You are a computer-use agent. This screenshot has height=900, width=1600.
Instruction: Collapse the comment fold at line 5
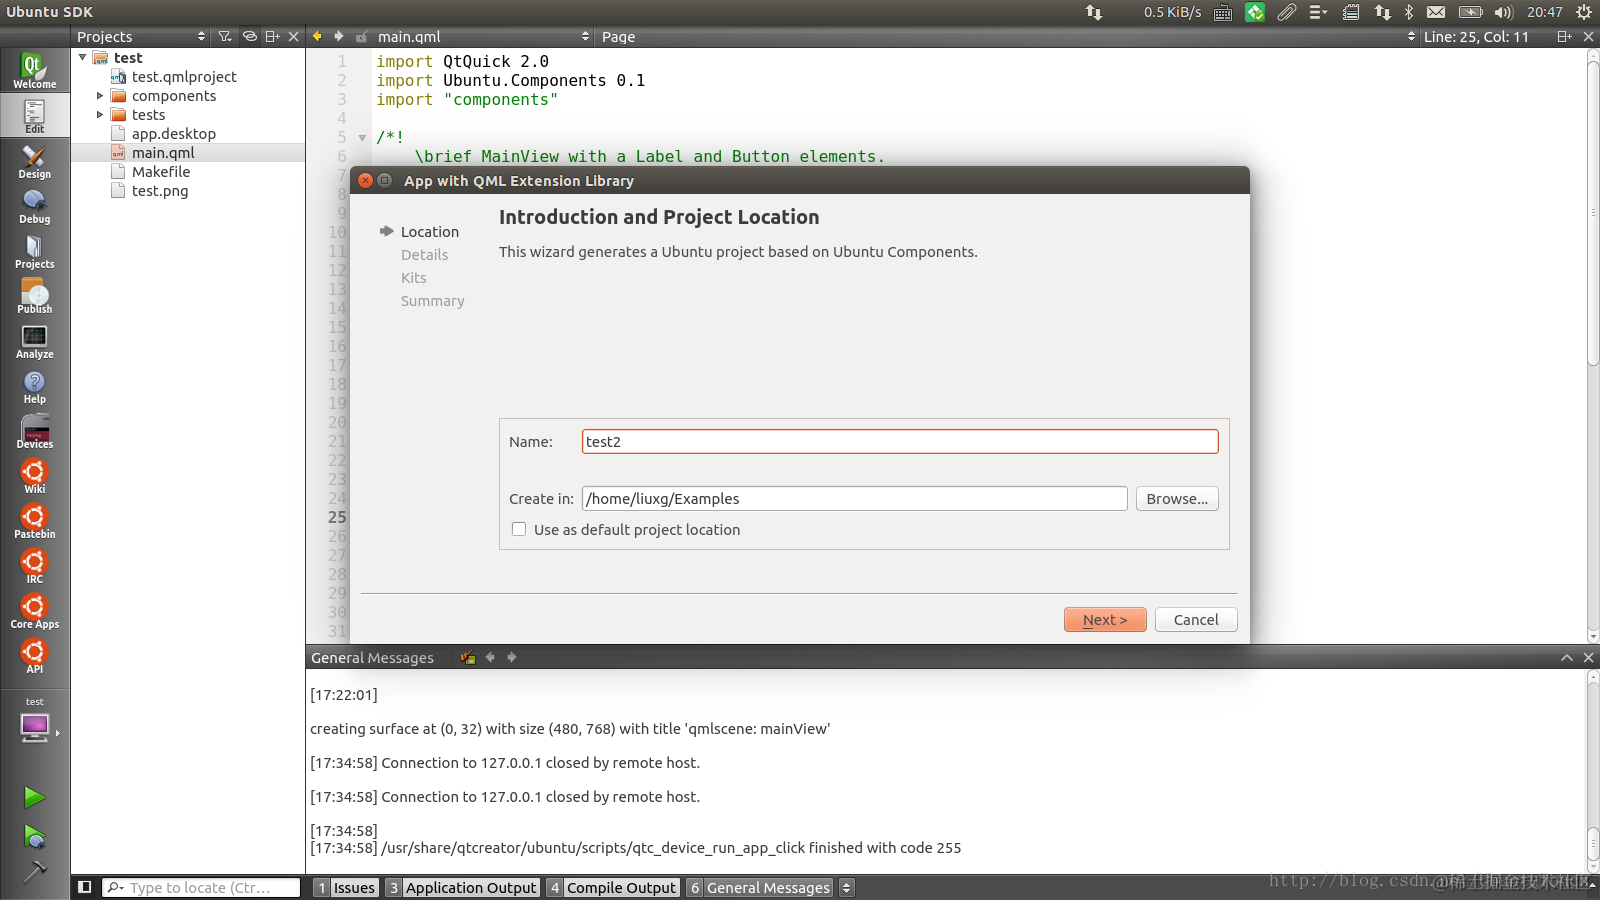tap(362, 138)
